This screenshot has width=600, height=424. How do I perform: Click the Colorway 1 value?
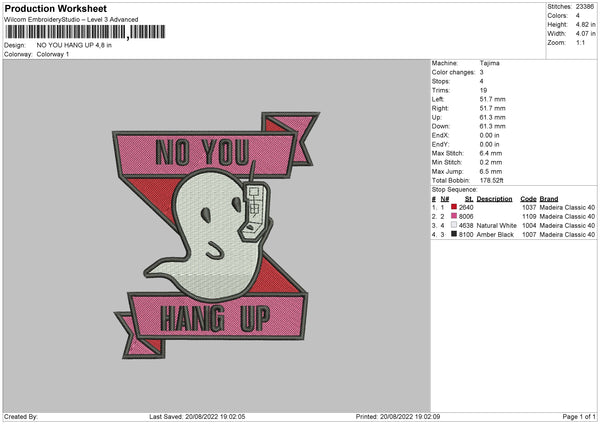pos(54,54)
